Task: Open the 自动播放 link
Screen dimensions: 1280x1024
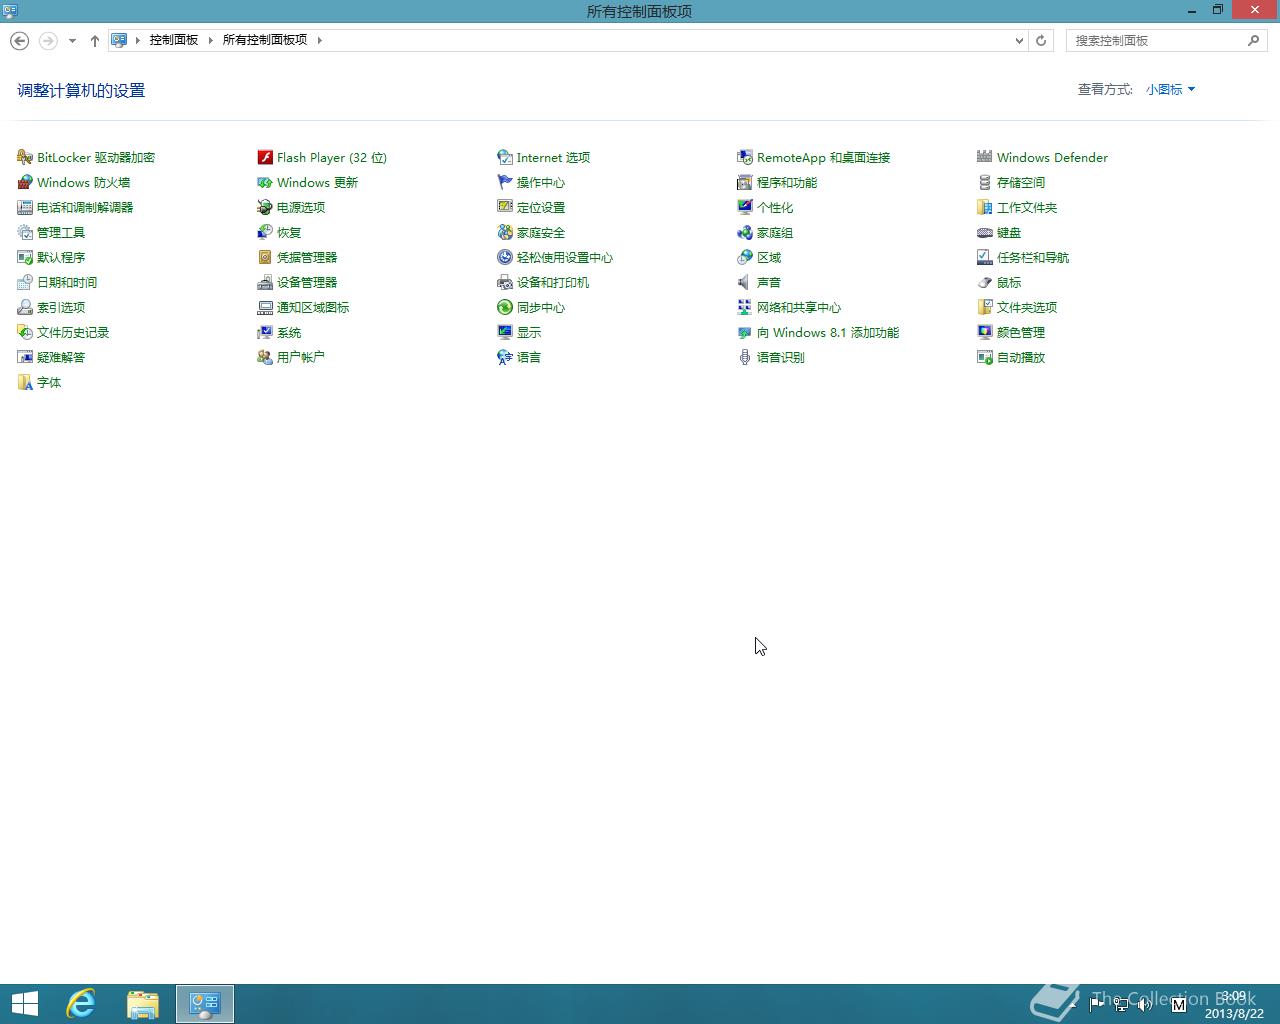Action: (1020, 358)
